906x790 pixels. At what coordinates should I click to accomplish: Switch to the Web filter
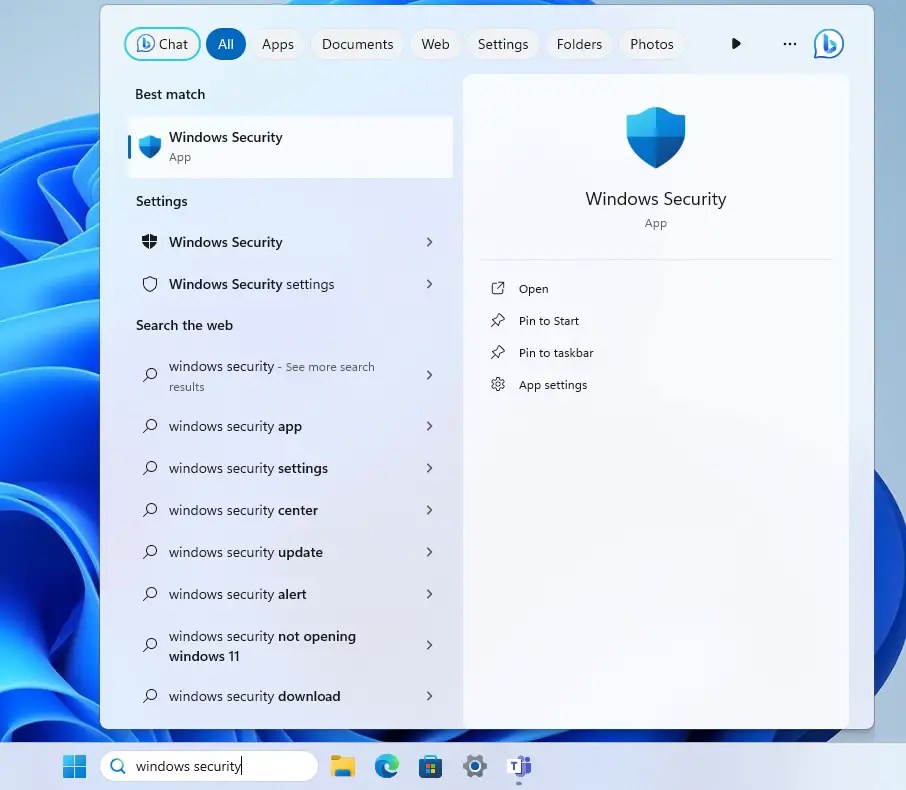[x=436, y=44]
